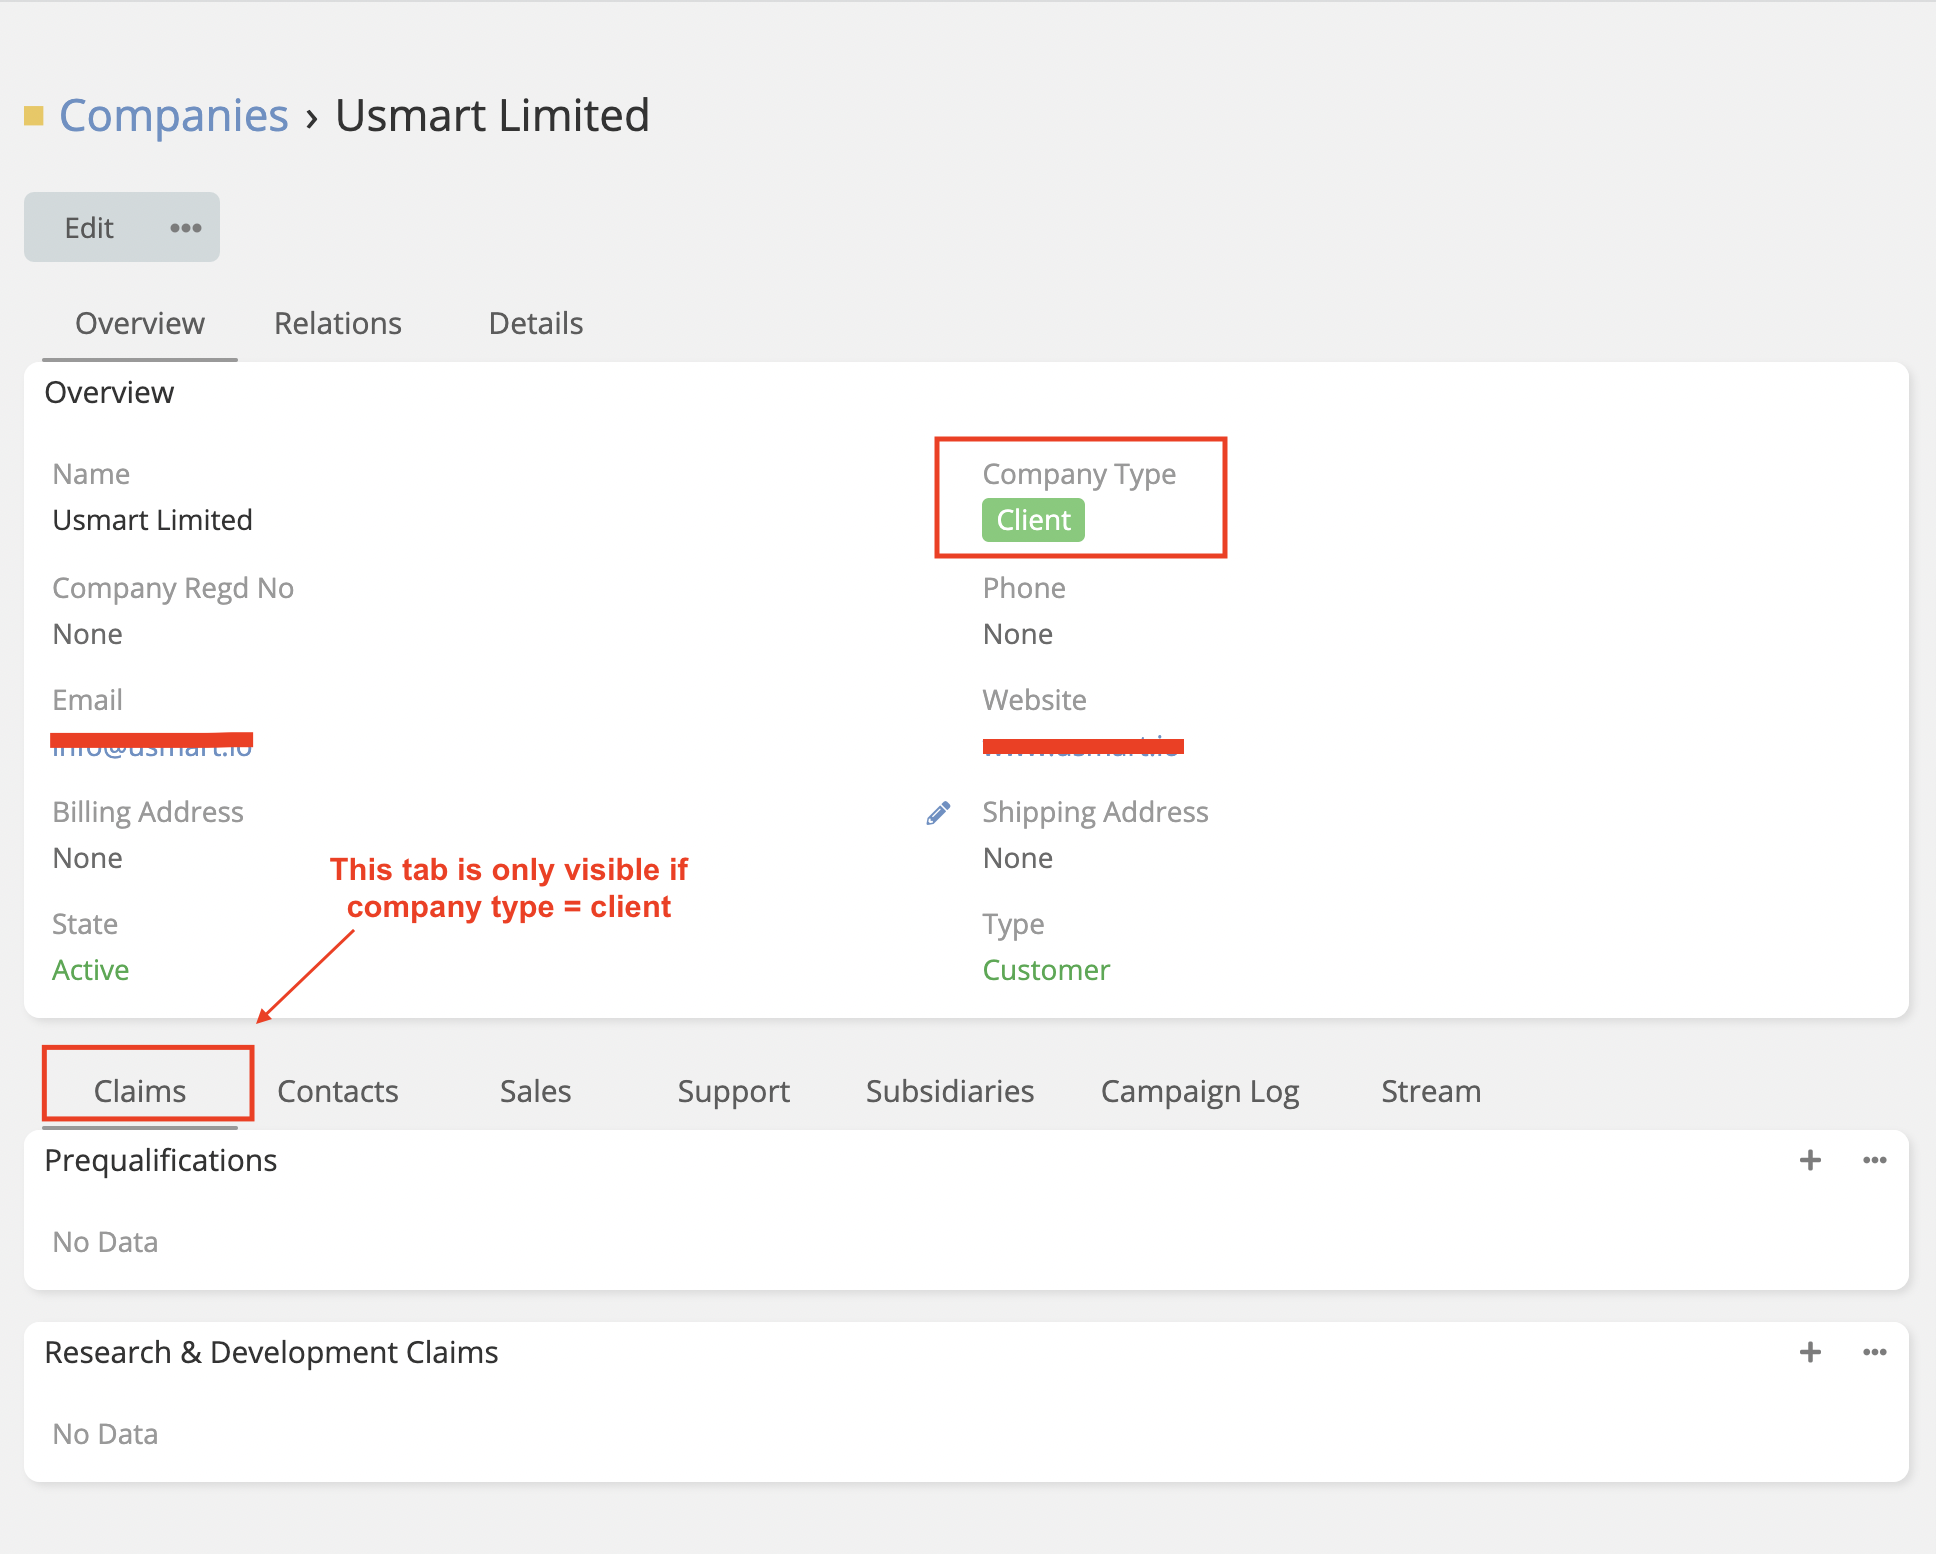Open the Contacts tab
The width and height of the screenshot is (1936, 1554).
(x=337, y=1091)
